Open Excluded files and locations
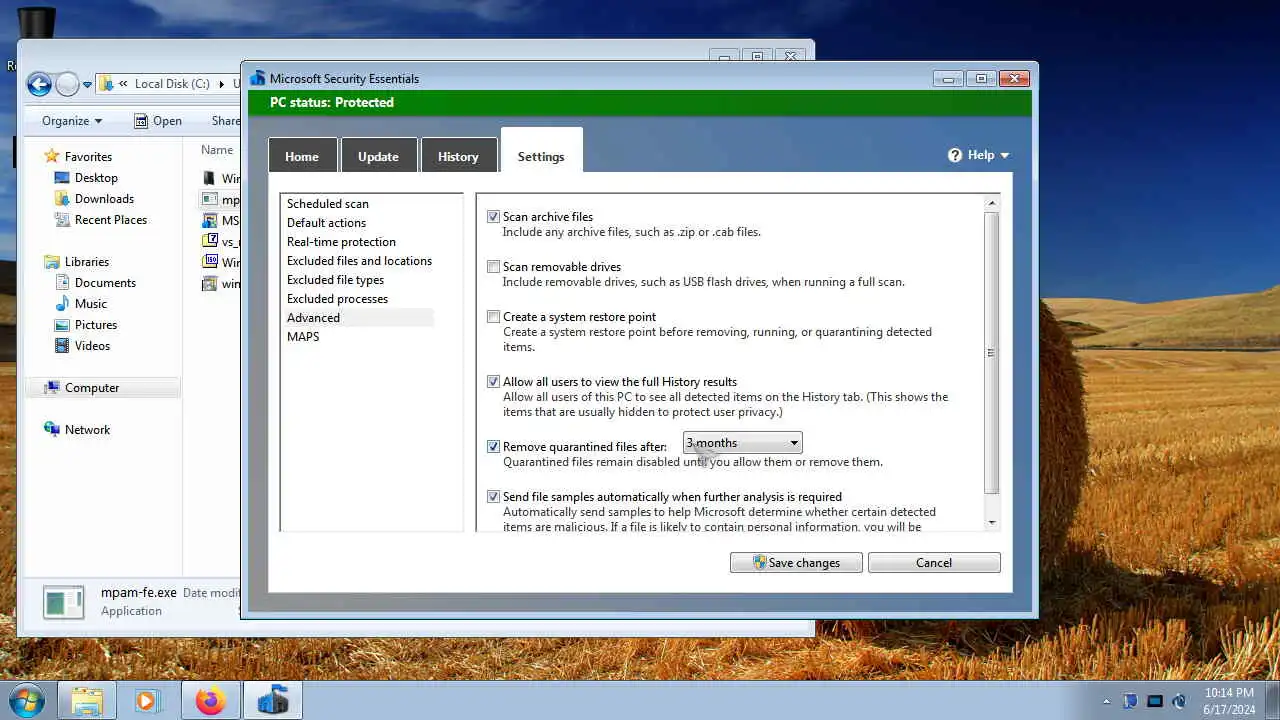This screenshot has height=720, width=1280. (x=359, y=261)
